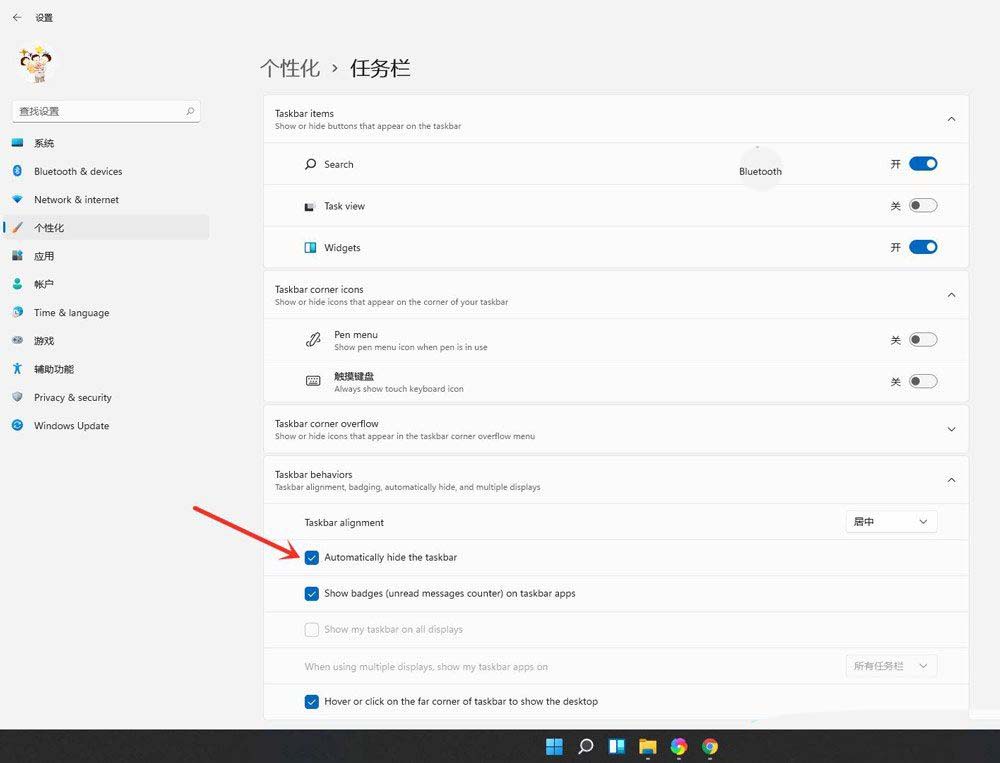The width and height of the screenshot is (1000, 763).
Task: Click the Task view icon in settings list
Action: coord(313,205)
